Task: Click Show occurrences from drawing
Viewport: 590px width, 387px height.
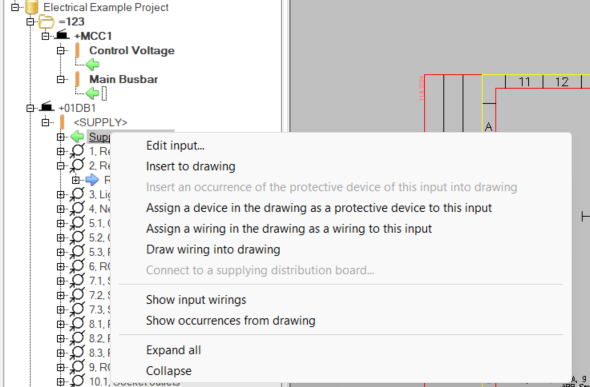Action: coord(231,320)
